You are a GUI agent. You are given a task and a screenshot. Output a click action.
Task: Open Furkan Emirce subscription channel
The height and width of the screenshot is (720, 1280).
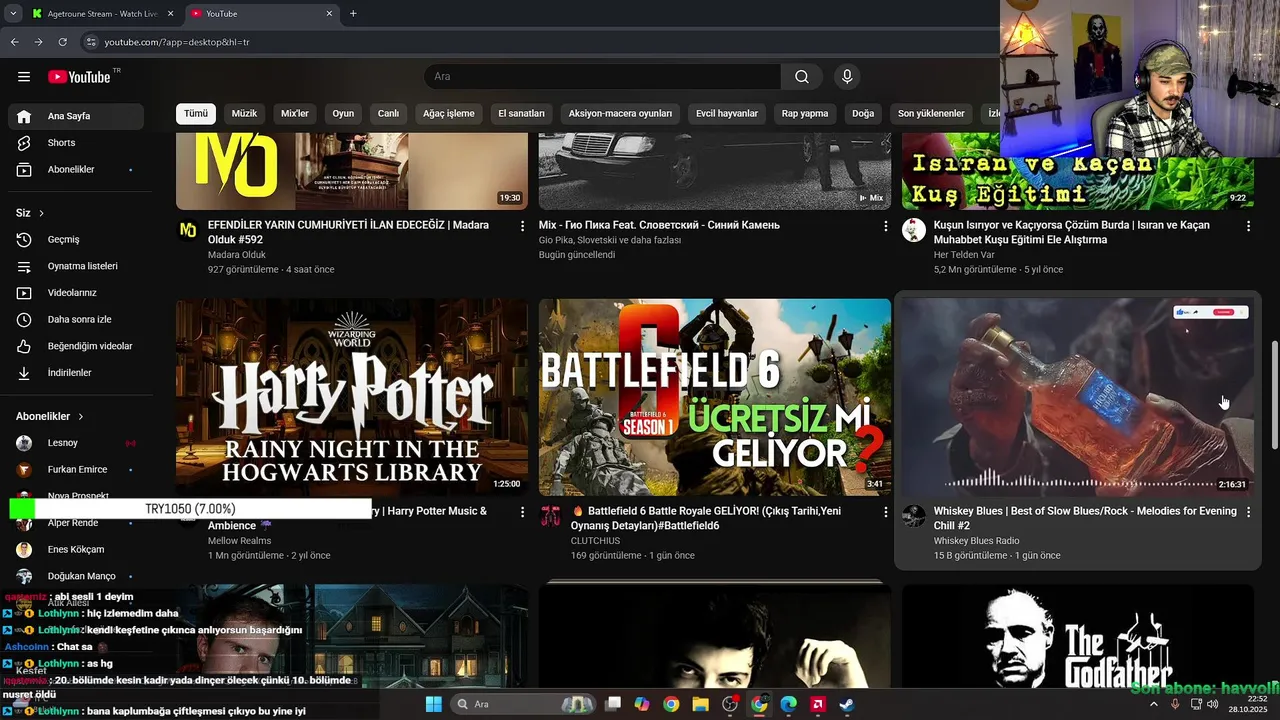pyautogui.click(x=76, y=470)
